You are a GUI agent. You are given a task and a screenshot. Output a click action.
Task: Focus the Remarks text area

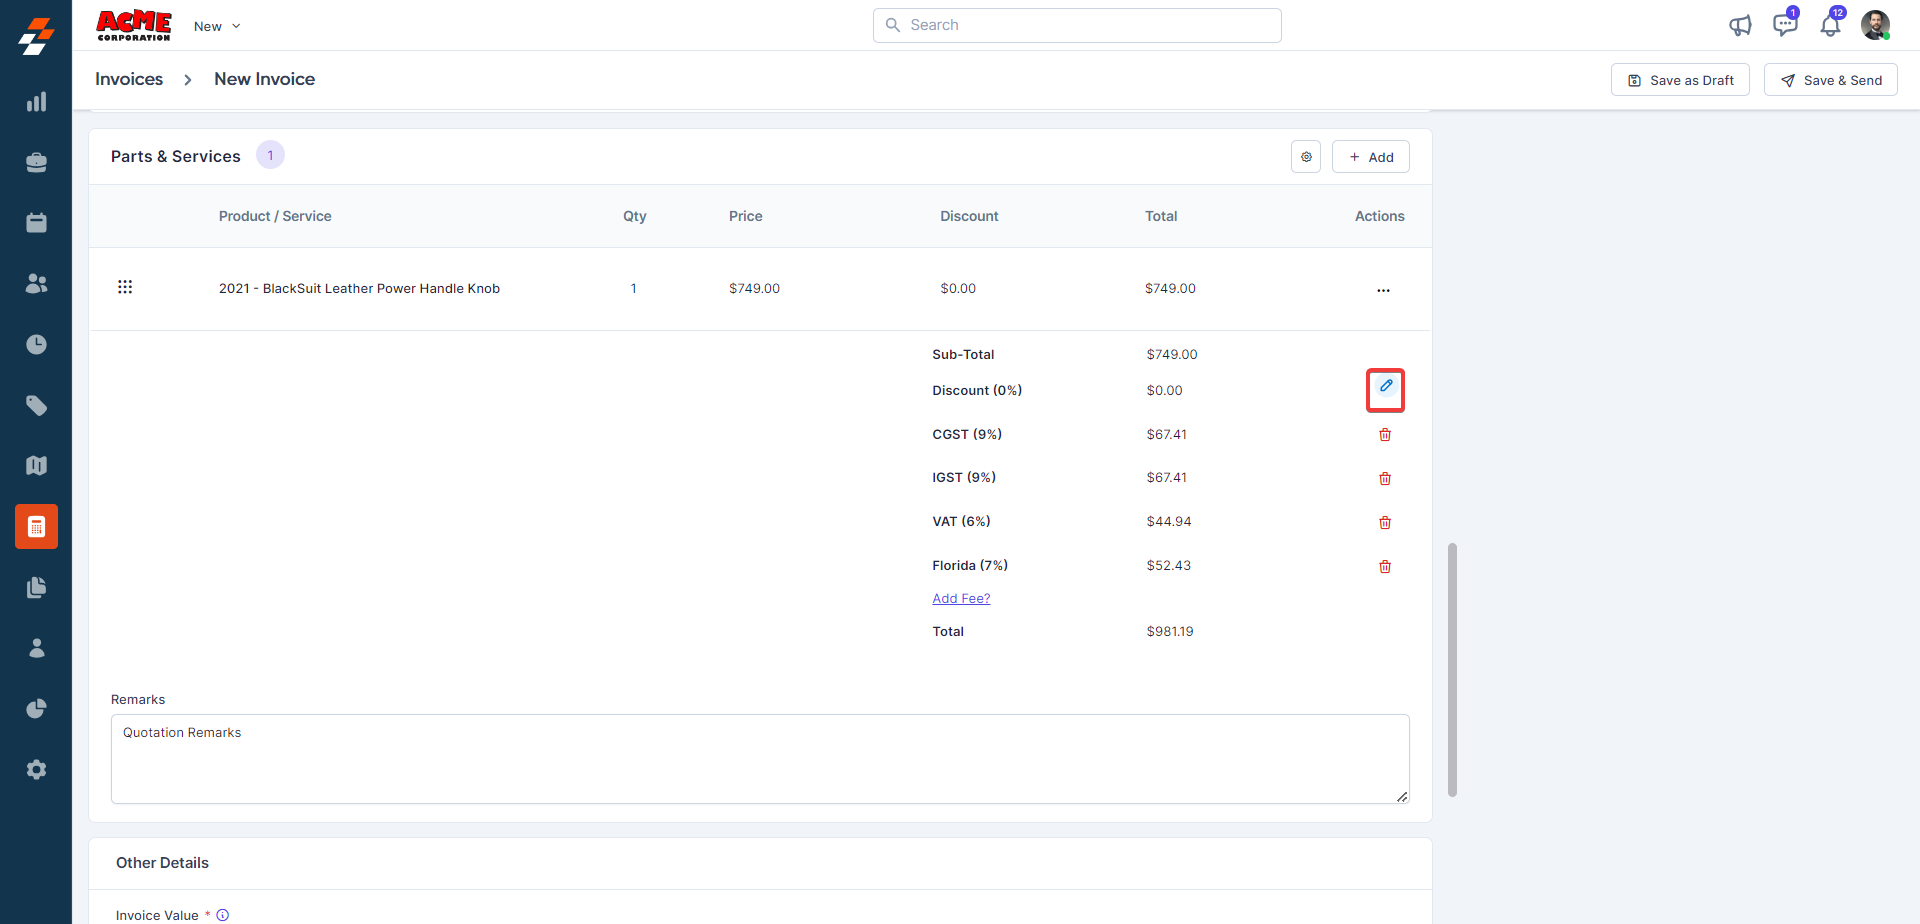click(760, 759)
